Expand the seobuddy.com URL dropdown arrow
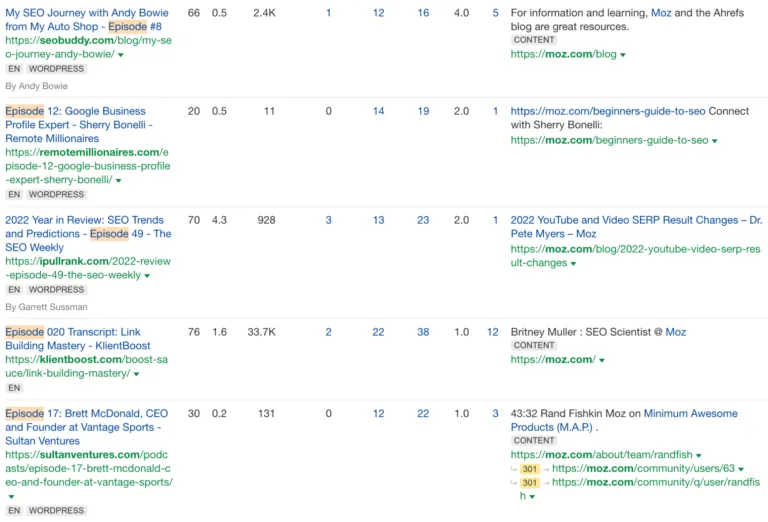The height and width of the screenshot is (522, 768). tap(120, 55)
